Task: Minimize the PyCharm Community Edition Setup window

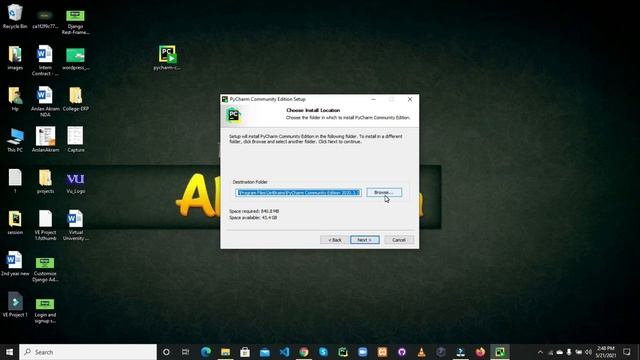Action: tap(373, 99)
